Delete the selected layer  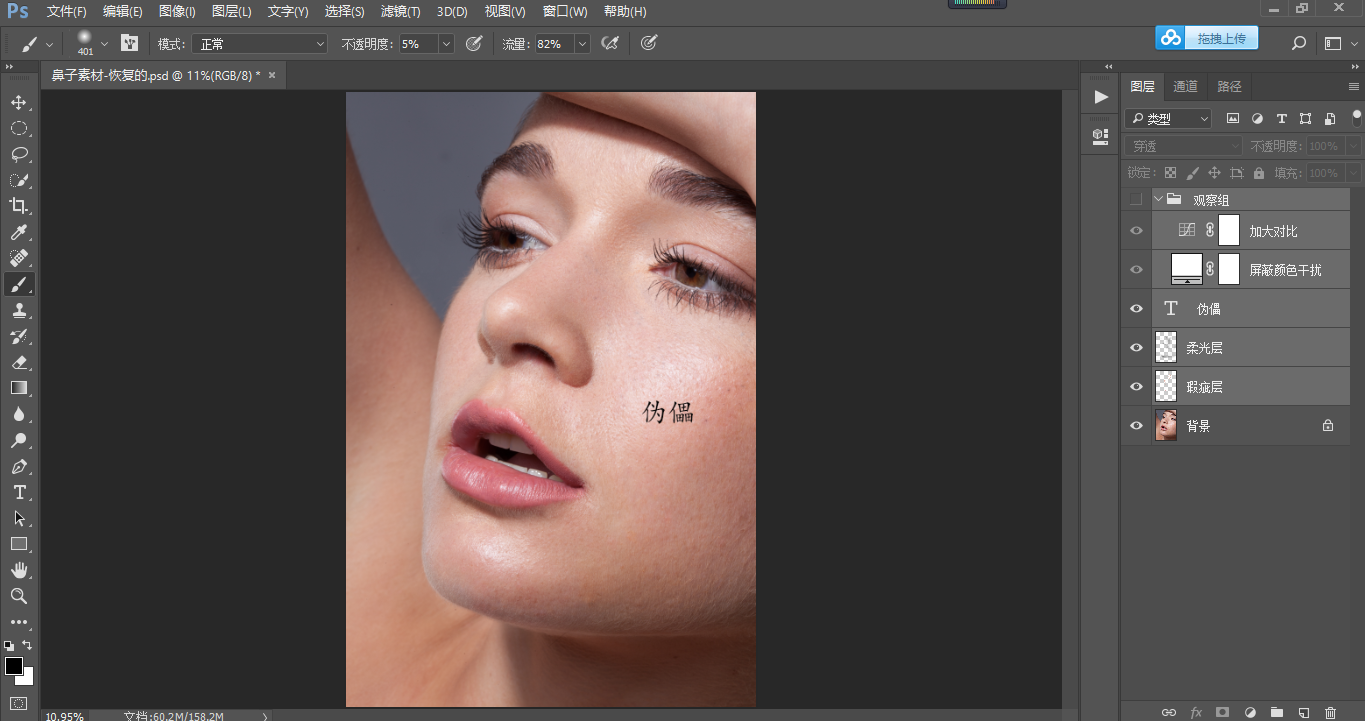click(x=1330, y=712)
